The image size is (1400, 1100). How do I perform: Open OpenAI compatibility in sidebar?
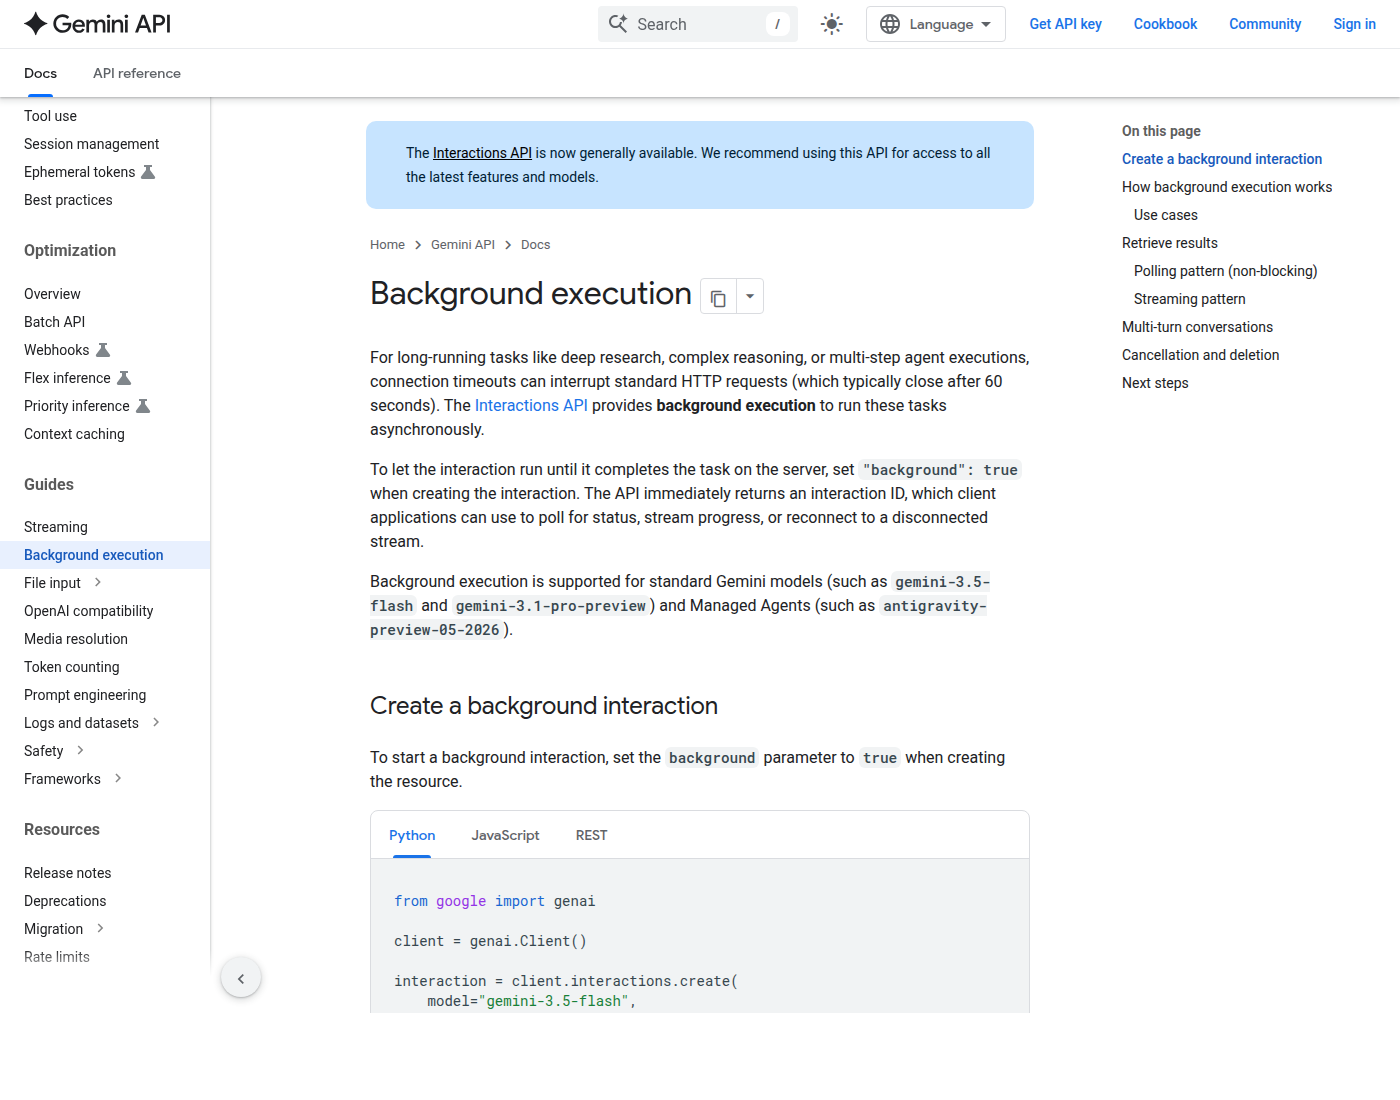coord(88,611)
